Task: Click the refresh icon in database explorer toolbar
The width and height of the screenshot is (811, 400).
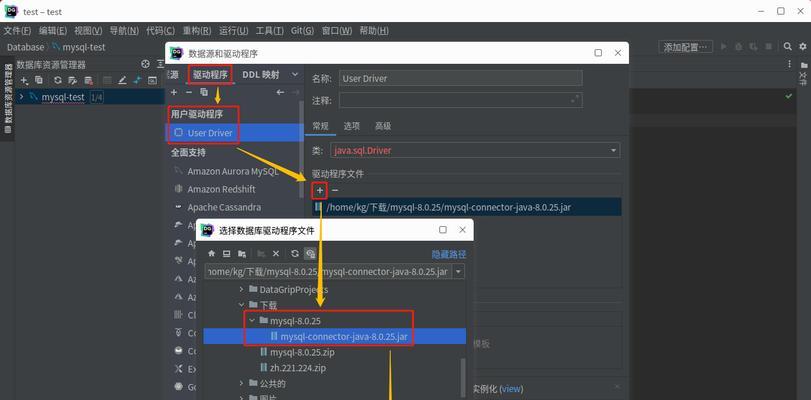Action: pyautogui.click(x=58, y=80)
